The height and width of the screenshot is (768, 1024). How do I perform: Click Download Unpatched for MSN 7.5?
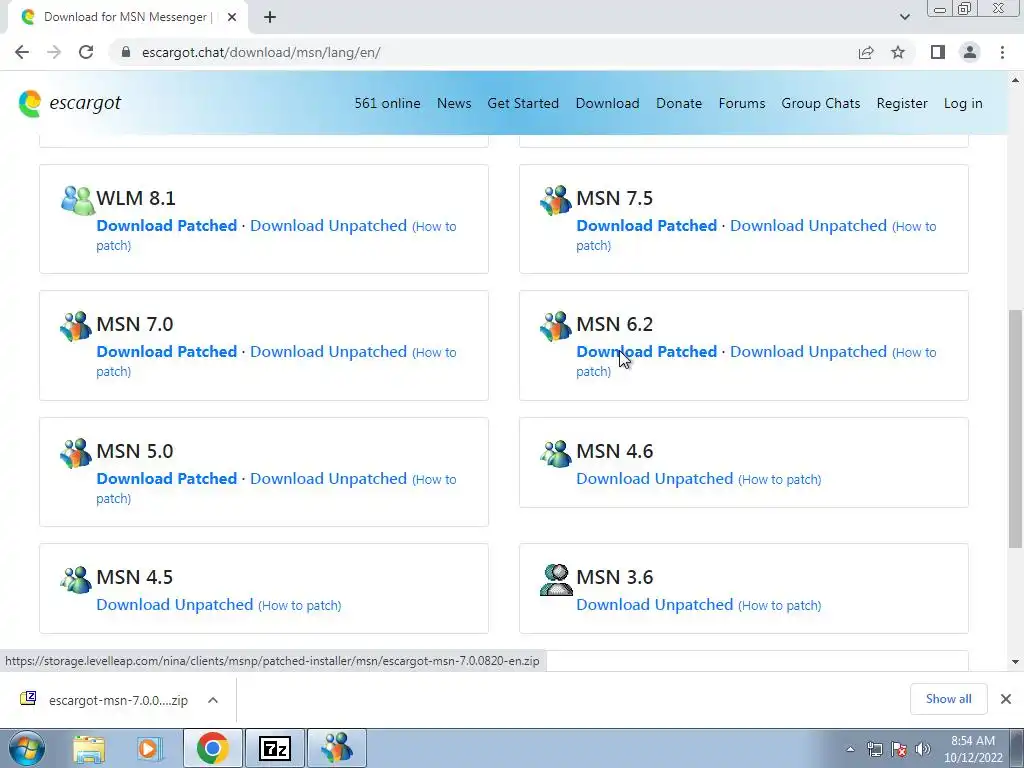pos(808,226)
